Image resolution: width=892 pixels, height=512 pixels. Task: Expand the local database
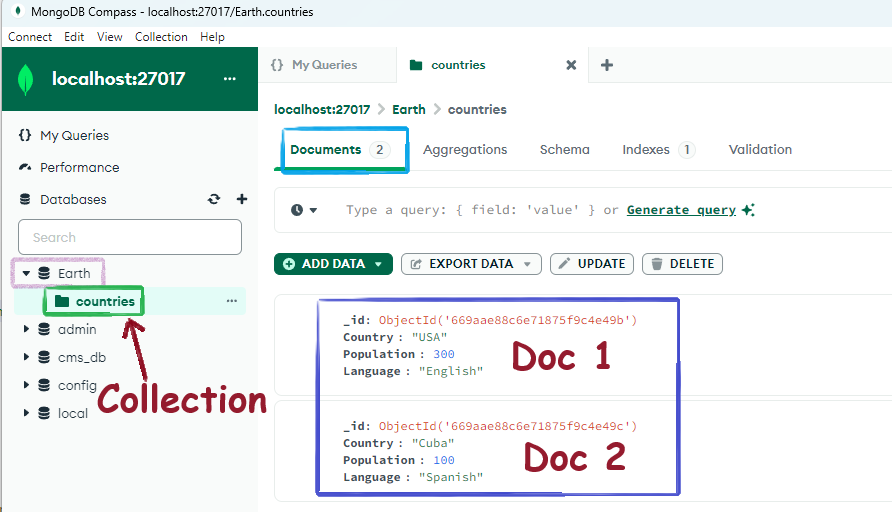[26, 412]
